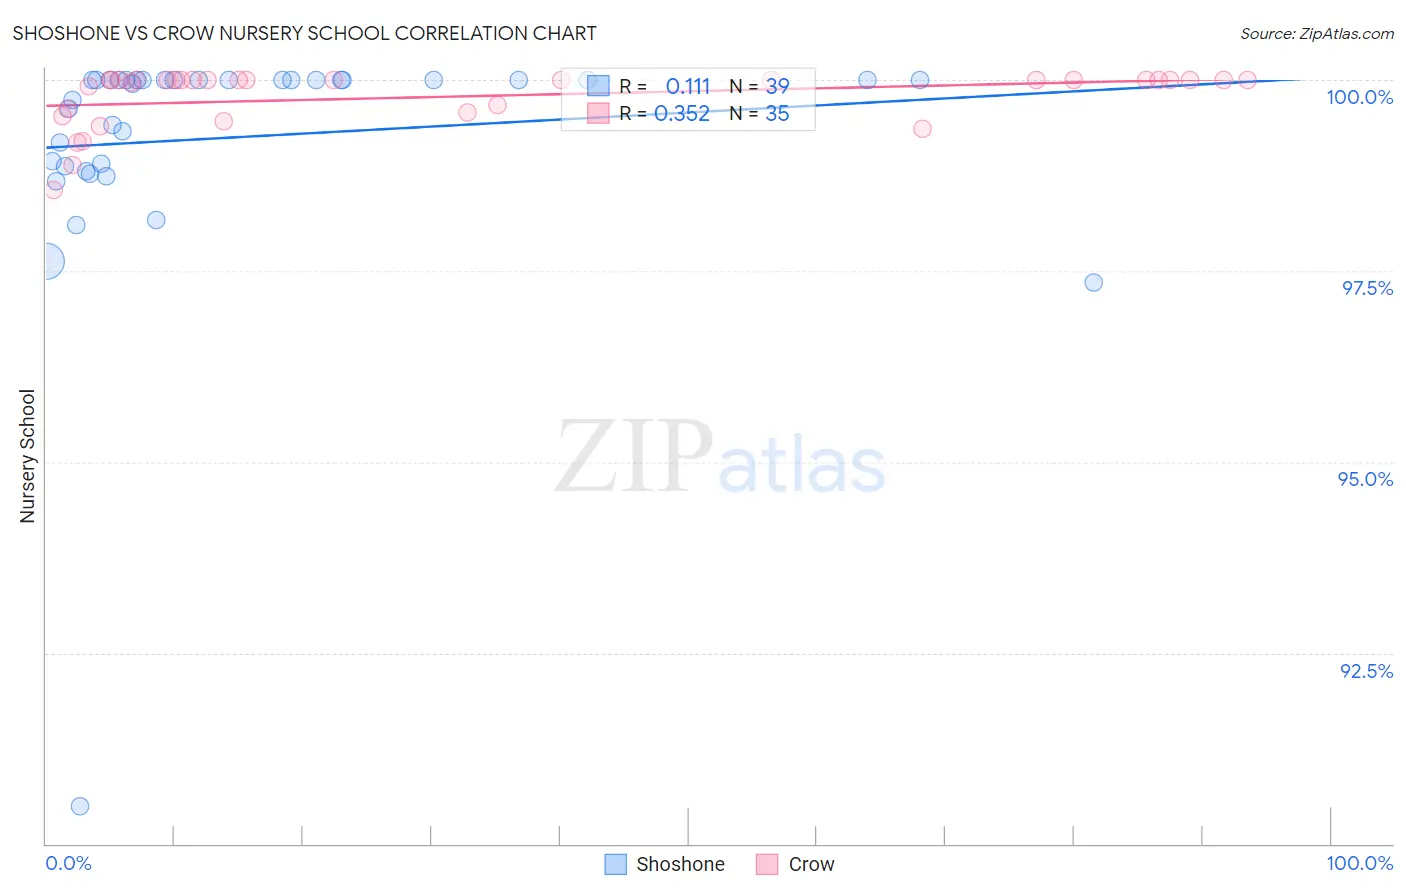The image size is (1406, 892).
Task: Click the 100.0% y-axis tick label
Action: (x=1359, y=97)
